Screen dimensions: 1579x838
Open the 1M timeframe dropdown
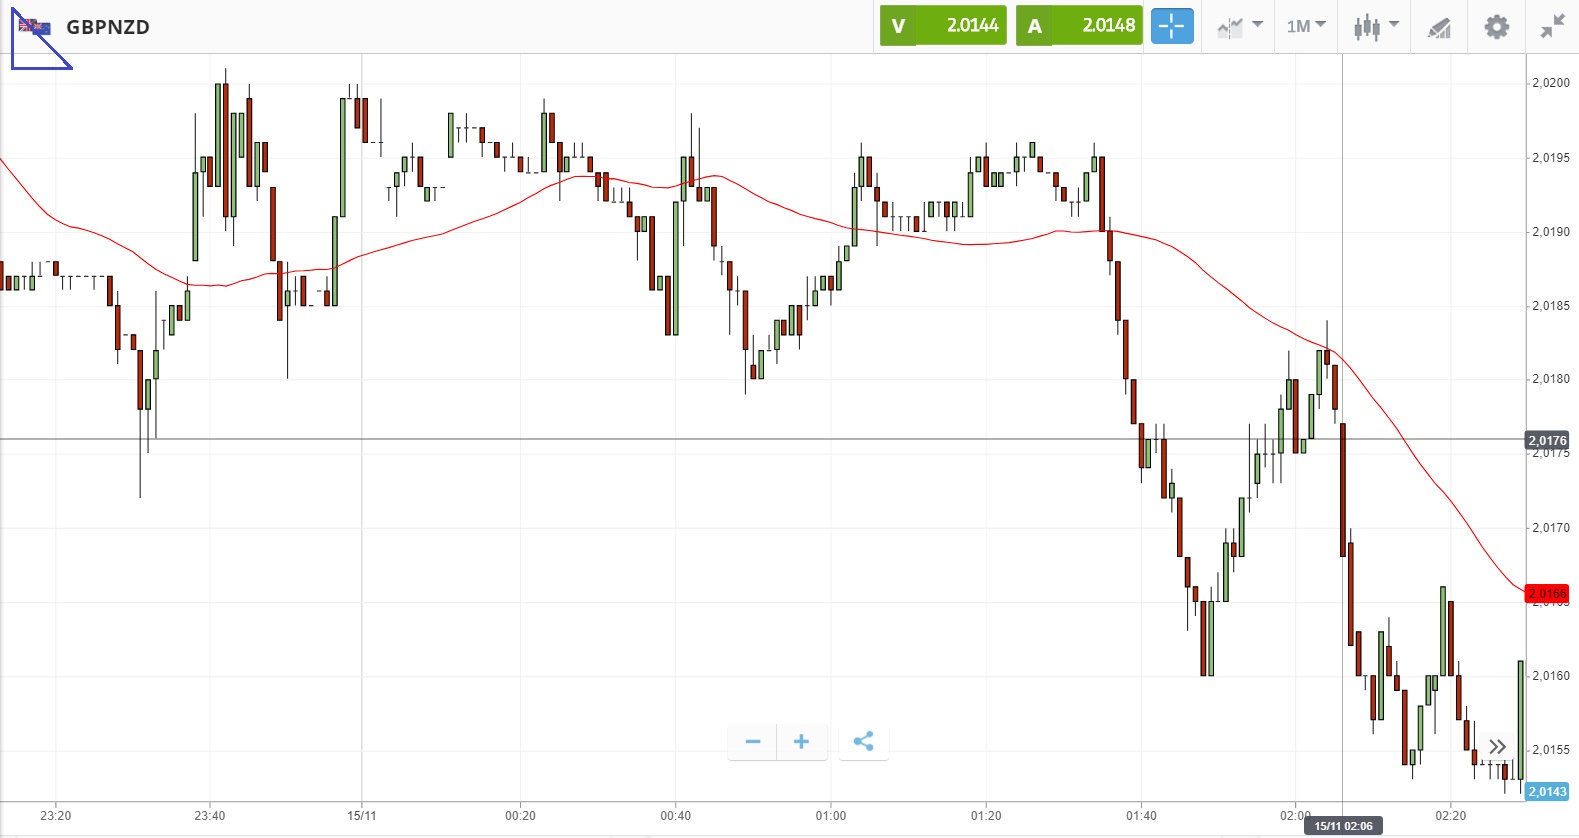click(x=1305, y=27)
